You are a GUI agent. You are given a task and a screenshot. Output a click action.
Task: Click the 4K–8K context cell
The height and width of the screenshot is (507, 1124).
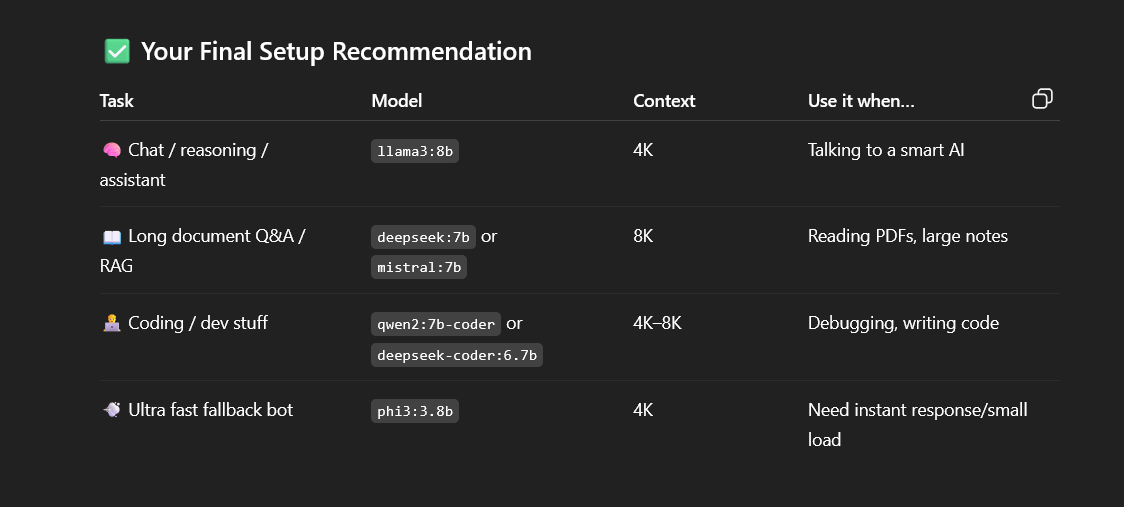657,323
